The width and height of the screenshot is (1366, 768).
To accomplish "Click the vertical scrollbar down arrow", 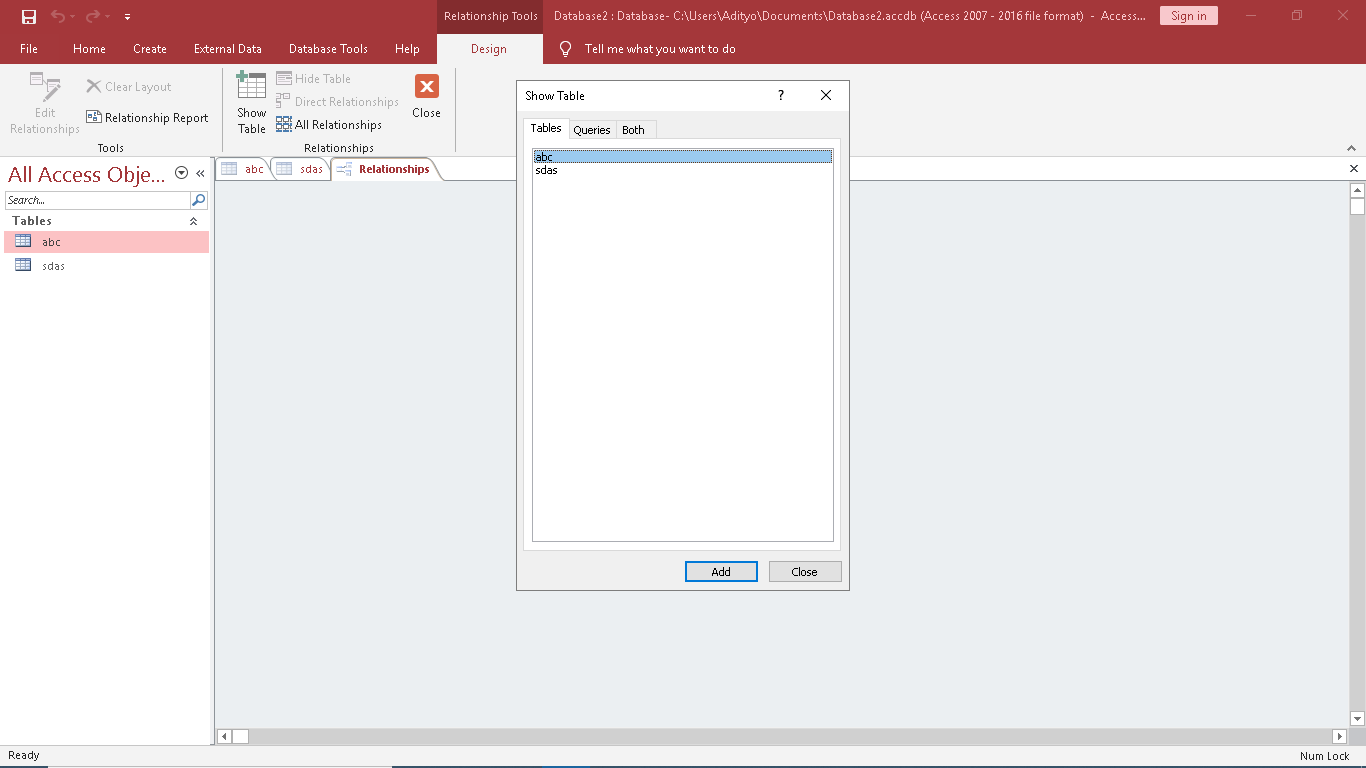I will (1357, 718).
